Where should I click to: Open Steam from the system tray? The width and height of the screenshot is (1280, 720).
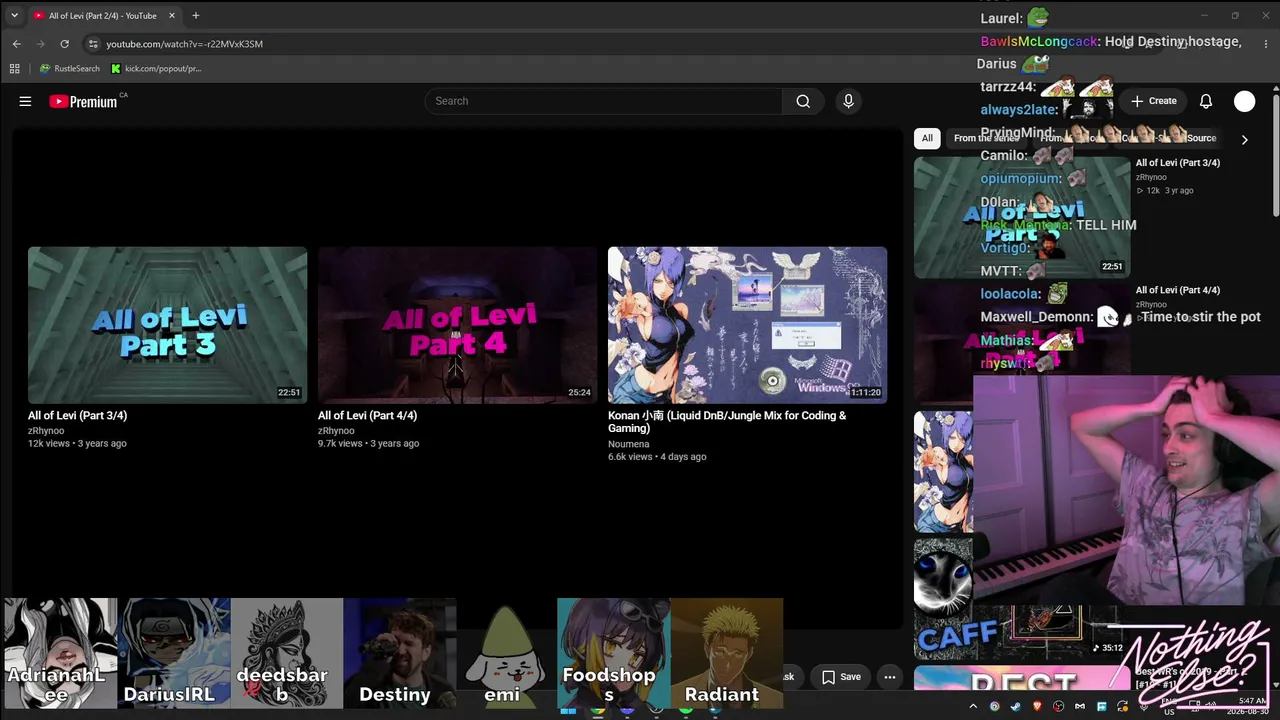point(1016,706)
